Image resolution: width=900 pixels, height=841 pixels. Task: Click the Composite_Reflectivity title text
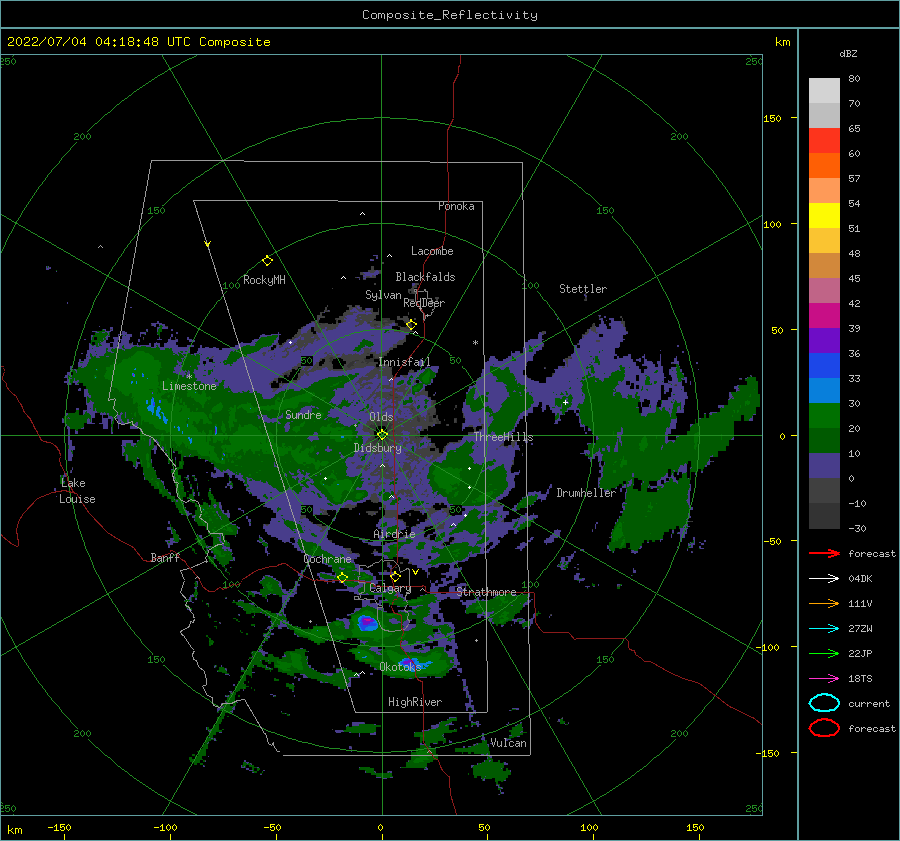[x=450, y=15]
